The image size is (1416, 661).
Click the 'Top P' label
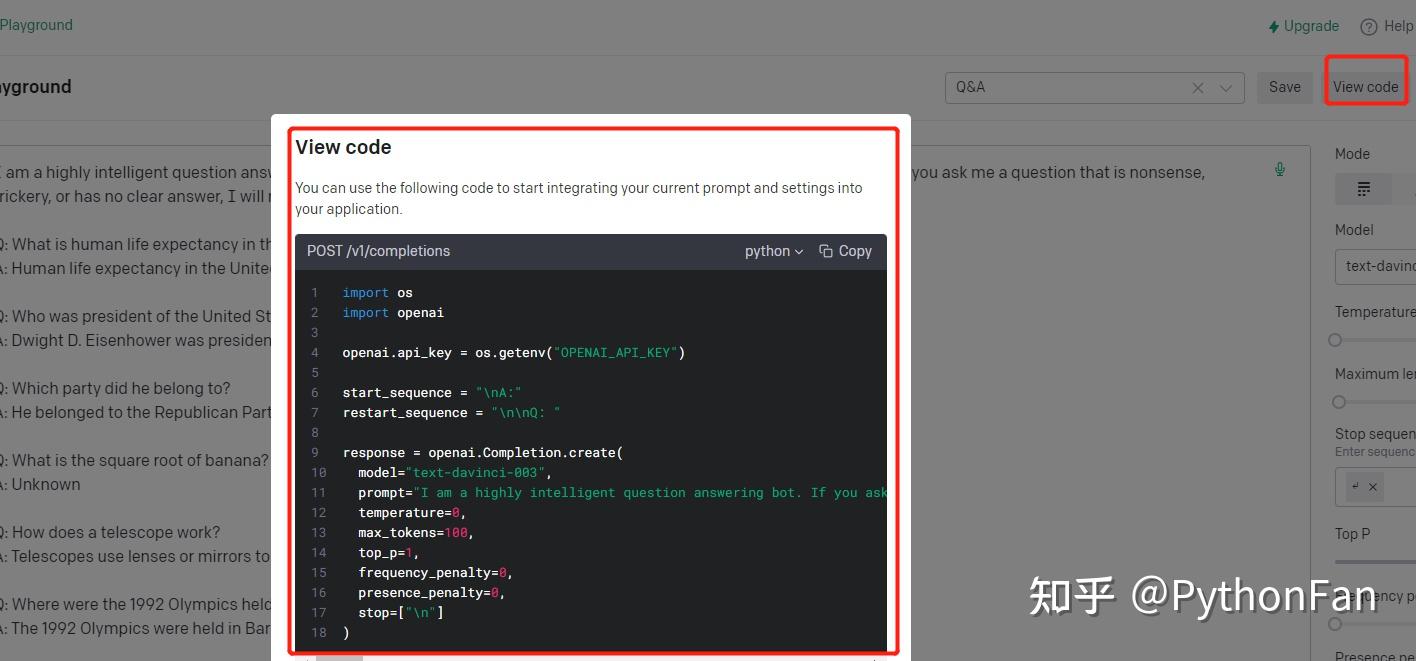click(x=1352, y=534)
